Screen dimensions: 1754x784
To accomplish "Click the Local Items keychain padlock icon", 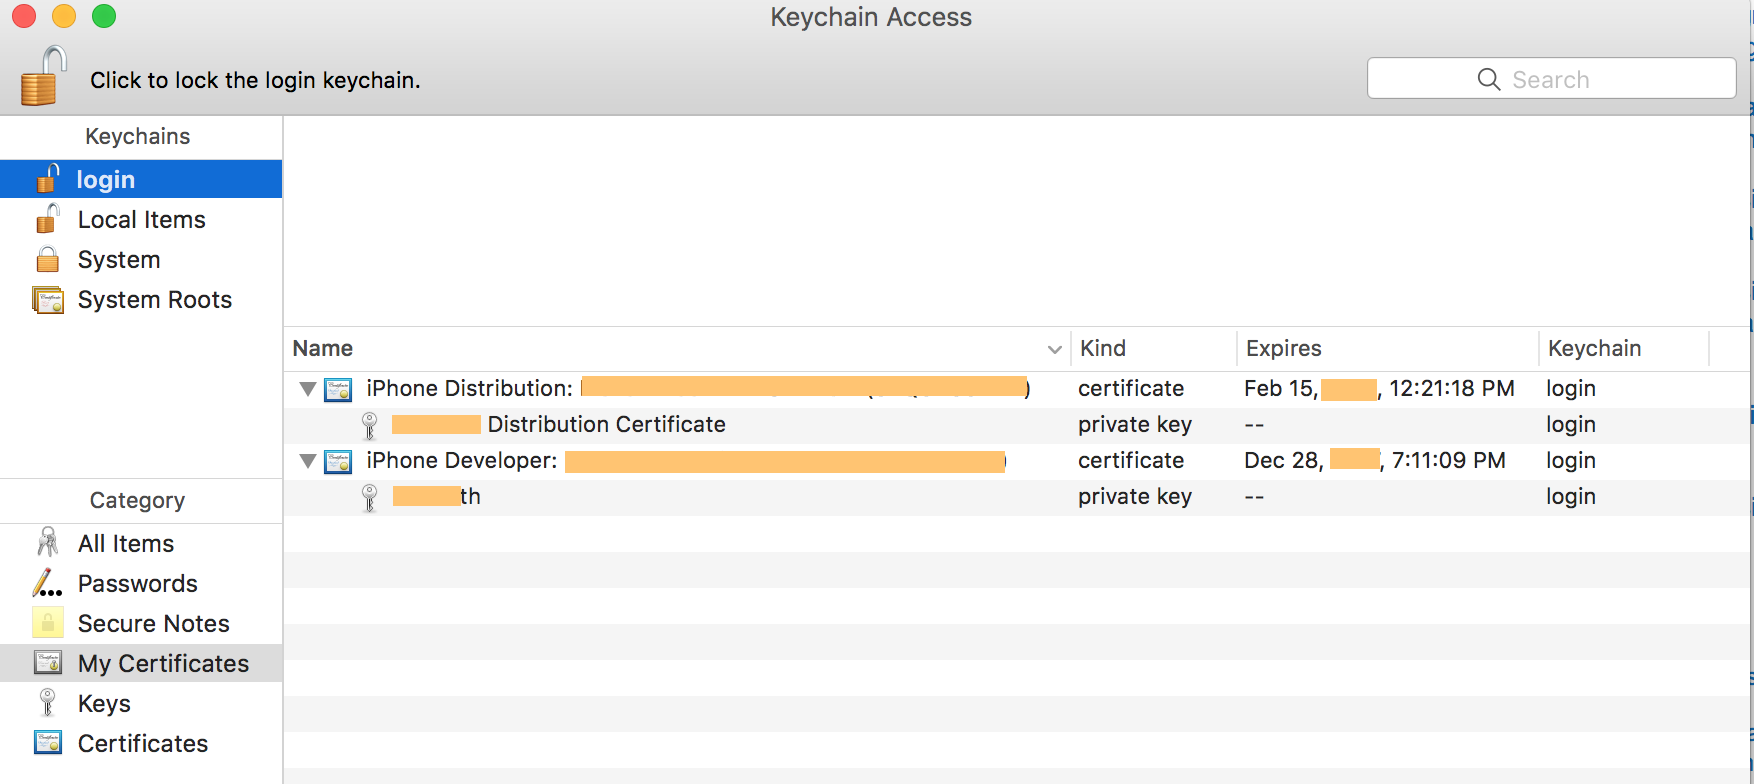I will 47,219.
